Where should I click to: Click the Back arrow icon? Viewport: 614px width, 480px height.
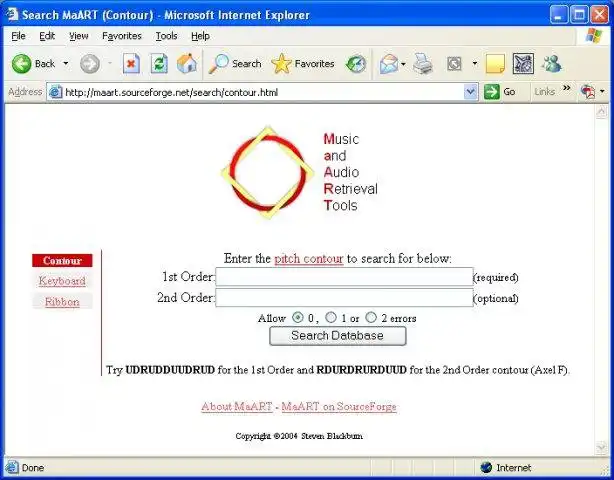tap(21, 63)
